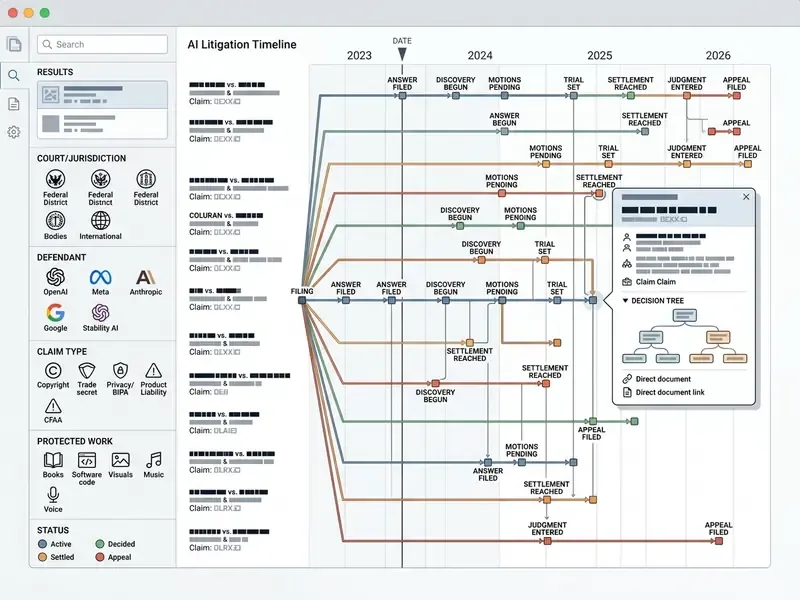This screenshot has height=600, width=800.
Task: Toggle Appeal status filter
Action: tap(113, 557)
